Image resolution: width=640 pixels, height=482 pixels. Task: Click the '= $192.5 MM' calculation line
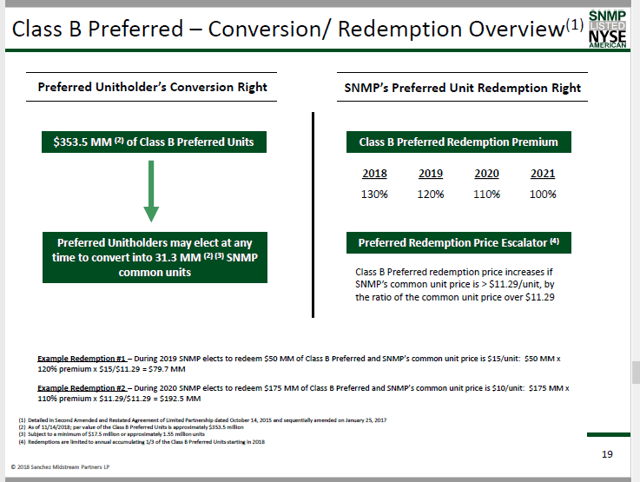[119, 399]
